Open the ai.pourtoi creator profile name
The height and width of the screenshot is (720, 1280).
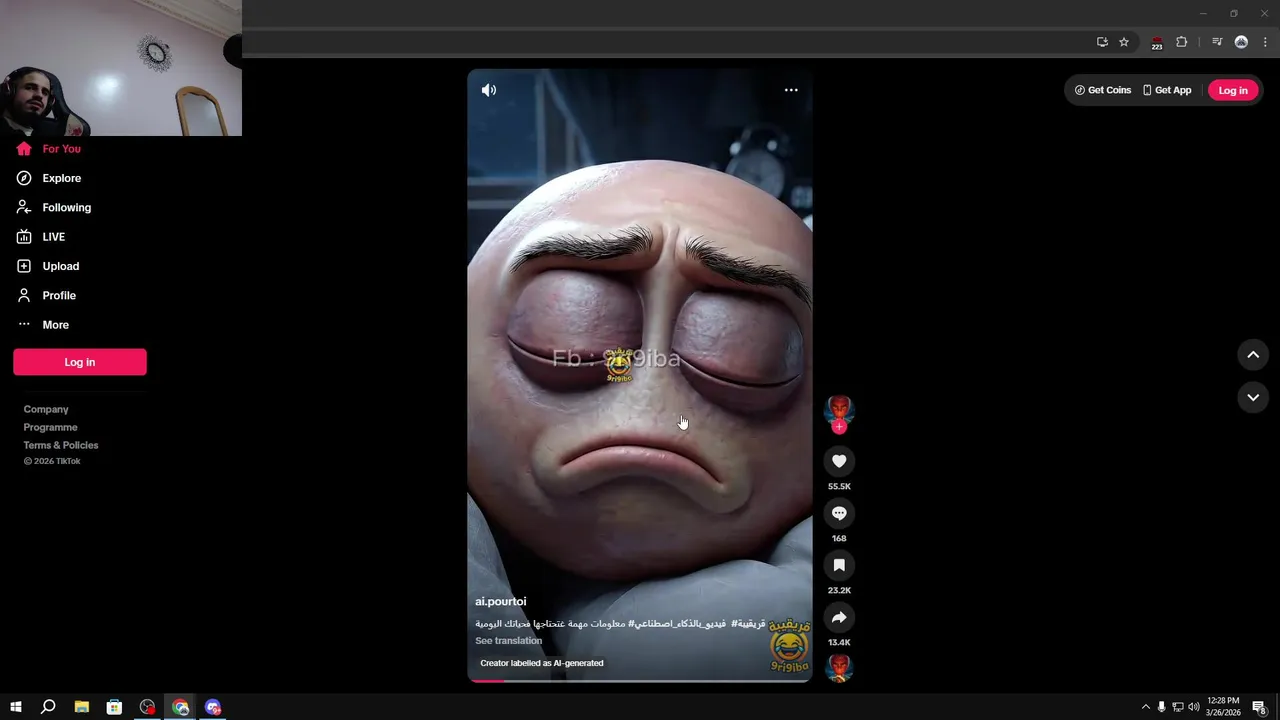500,601
